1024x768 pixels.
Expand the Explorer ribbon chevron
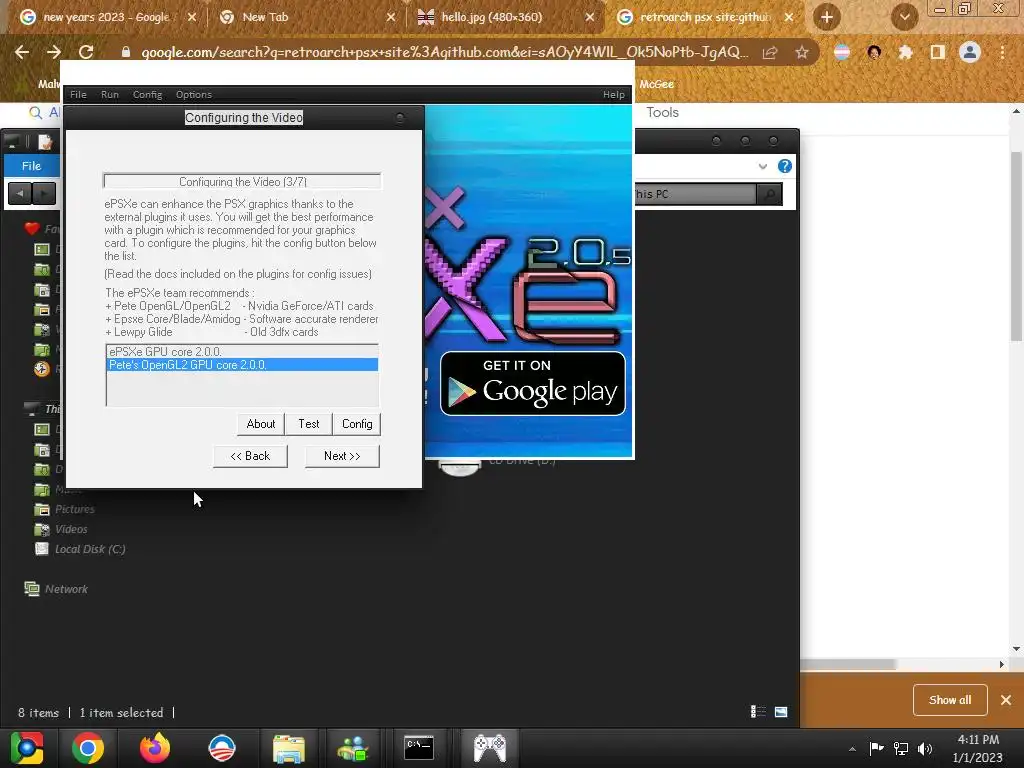click(762, 167)
